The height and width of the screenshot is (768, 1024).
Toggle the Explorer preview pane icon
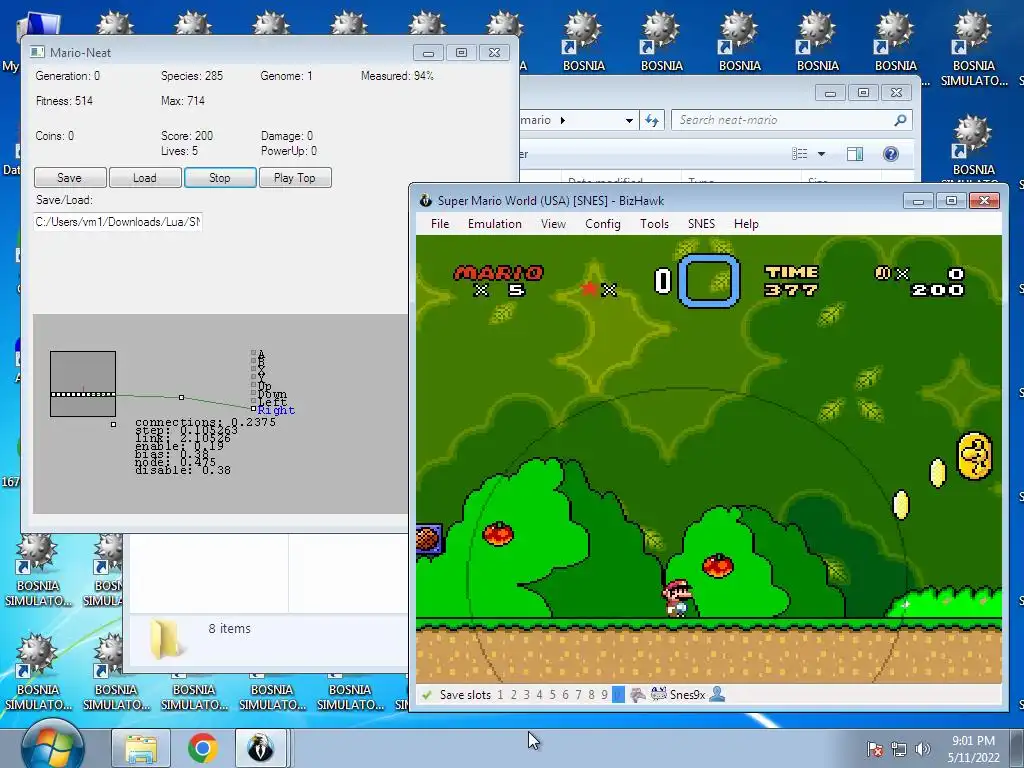[x=854, y=154]
